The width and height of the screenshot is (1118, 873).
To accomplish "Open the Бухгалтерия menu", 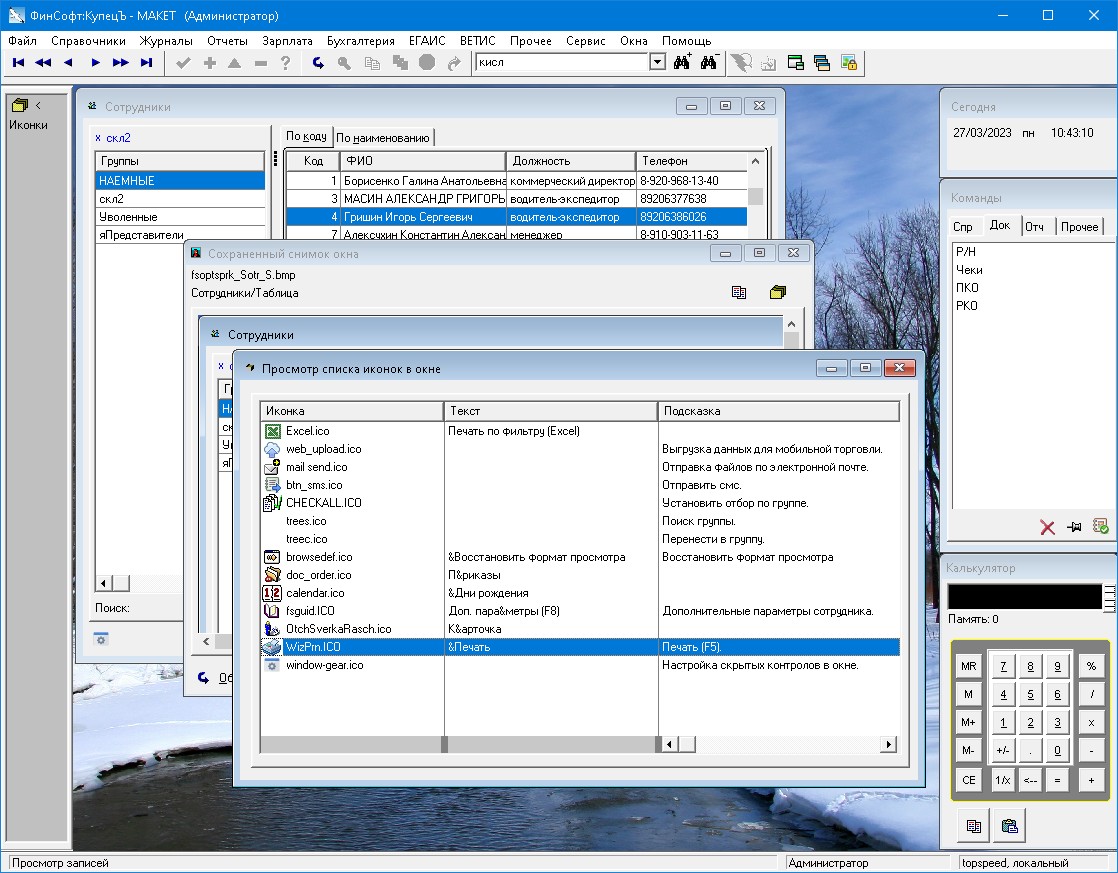I will tap(360, 41).
